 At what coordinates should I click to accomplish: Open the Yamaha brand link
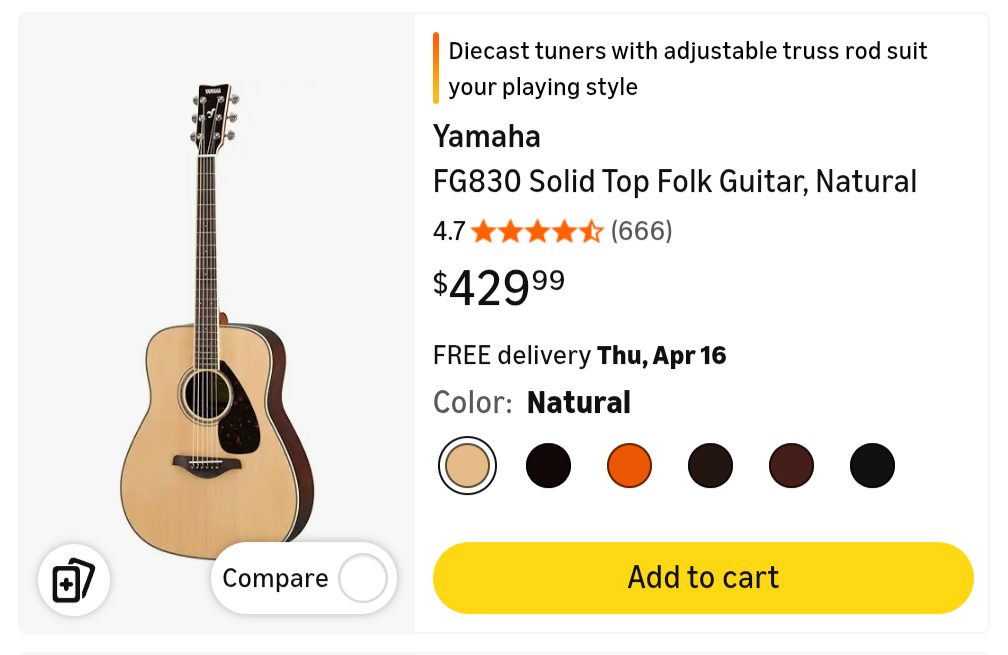[x=487, y=137]
